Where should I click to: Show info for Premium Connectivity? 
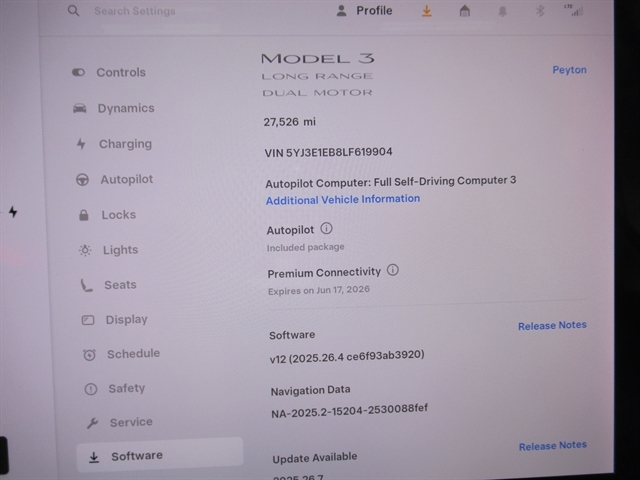coord(392,270)
